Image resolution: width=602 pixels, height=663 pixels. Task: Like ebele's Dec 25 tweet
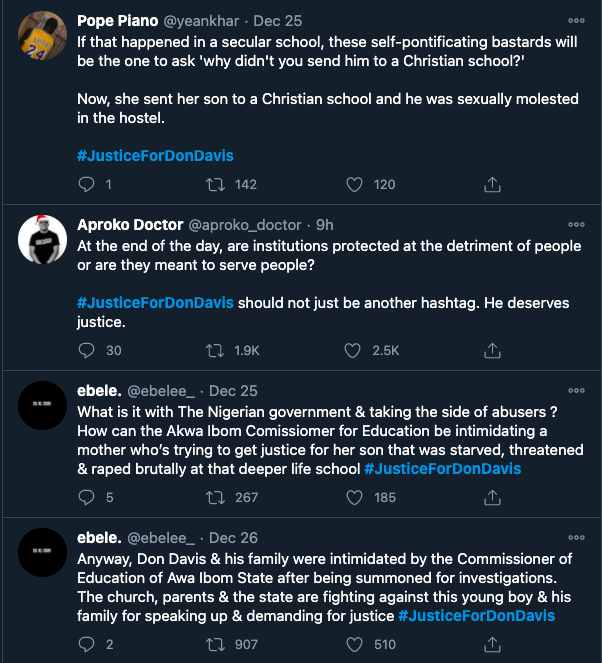click(353, 497)
